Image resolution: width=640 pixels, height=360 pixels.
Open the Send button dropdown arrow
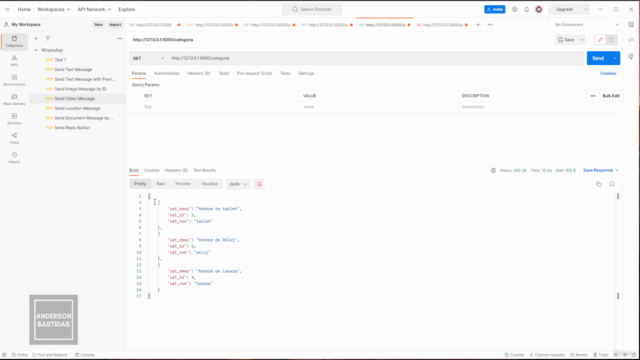[x=615, y=58]
